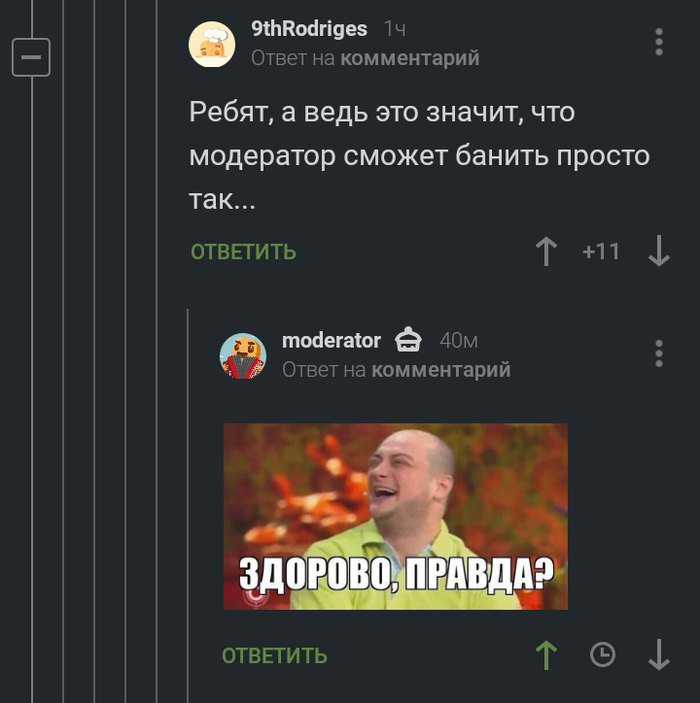
Task: Go to parent комментарий of 9thRodriges reply
Action: tap(410, 58)
